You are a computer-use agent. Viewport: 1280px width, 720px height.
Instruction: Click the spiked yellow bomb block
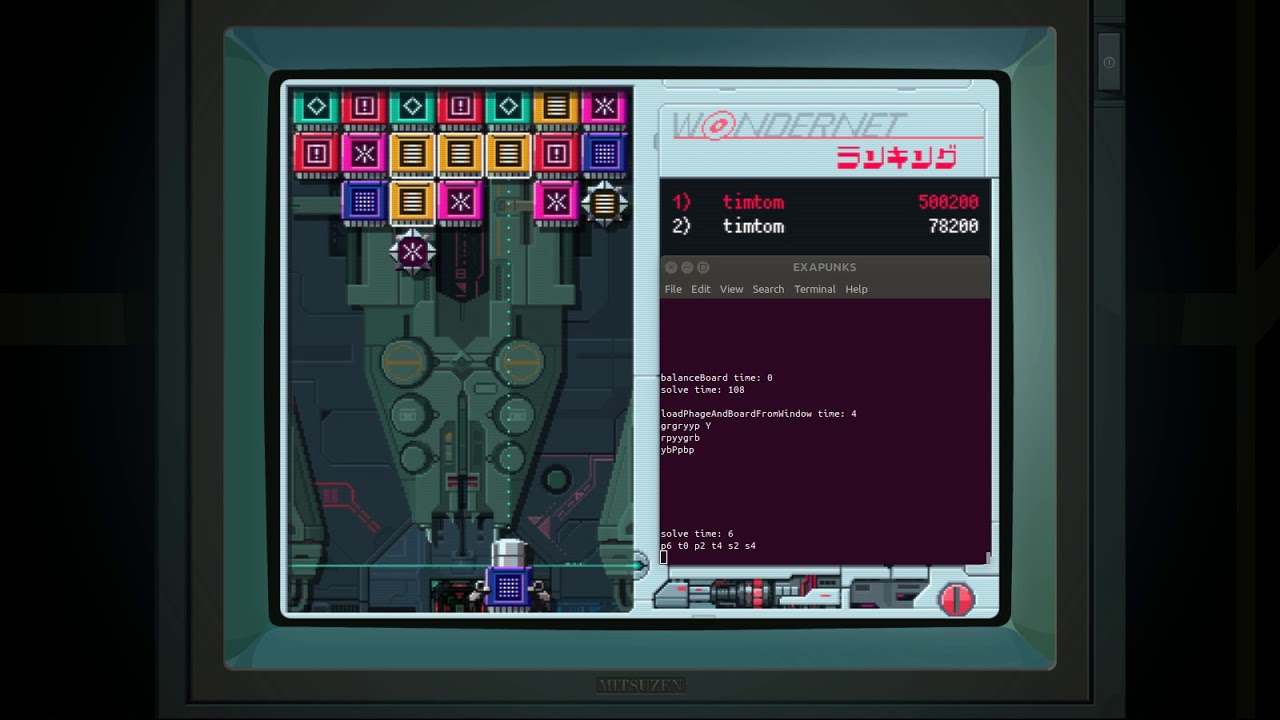[x=604, y=203]
